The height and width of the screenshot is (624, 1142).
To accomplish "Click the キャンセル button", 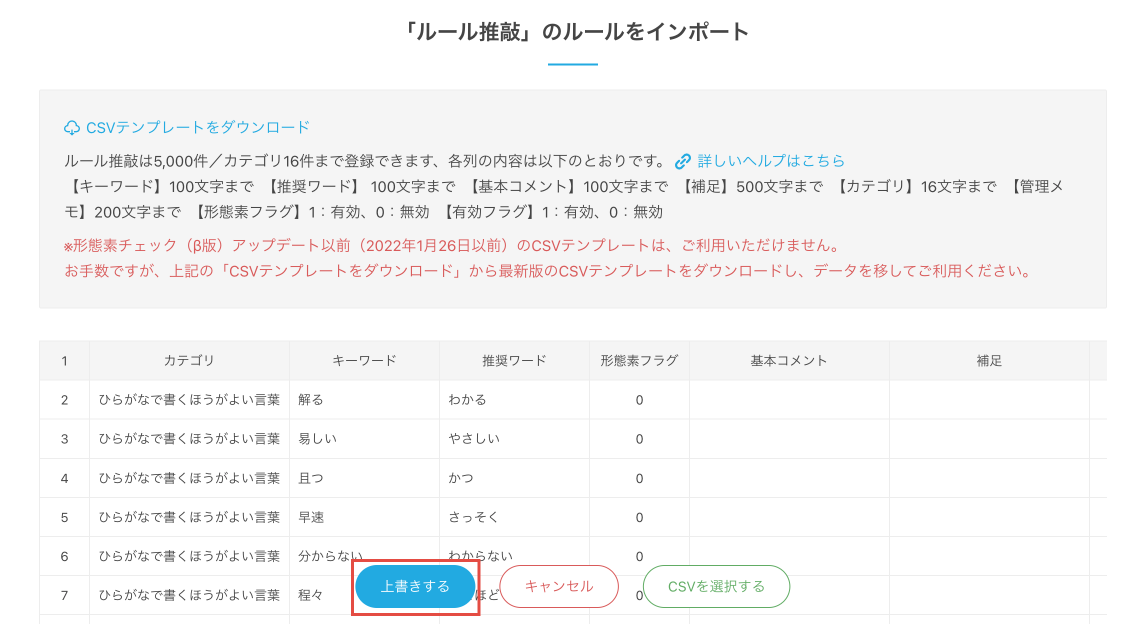I will pyautogui.click(x=559, y=586).
